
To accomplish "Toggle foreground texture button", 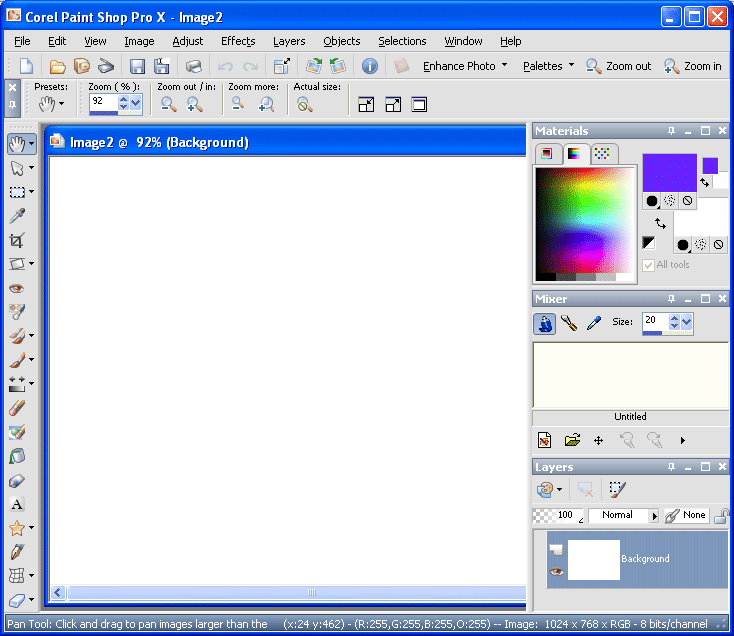I will (x=670, y=201).
